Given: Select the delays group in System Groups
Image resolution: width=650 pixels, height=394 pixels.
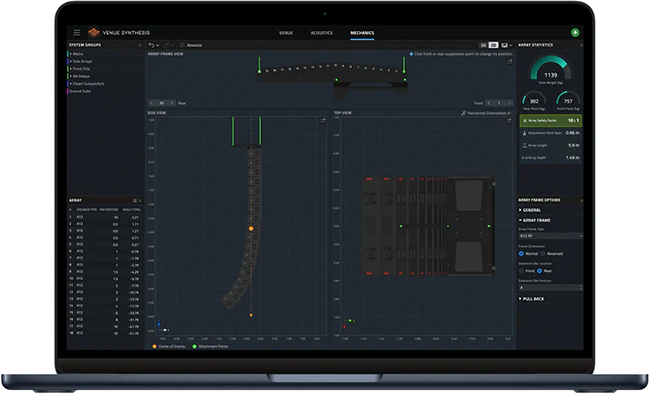Looking at the screenshot, I should [81, 76].
